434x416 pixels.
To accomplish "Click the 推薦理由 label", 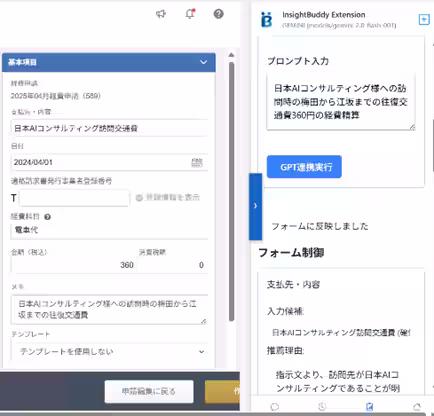I will coord(285,351).
